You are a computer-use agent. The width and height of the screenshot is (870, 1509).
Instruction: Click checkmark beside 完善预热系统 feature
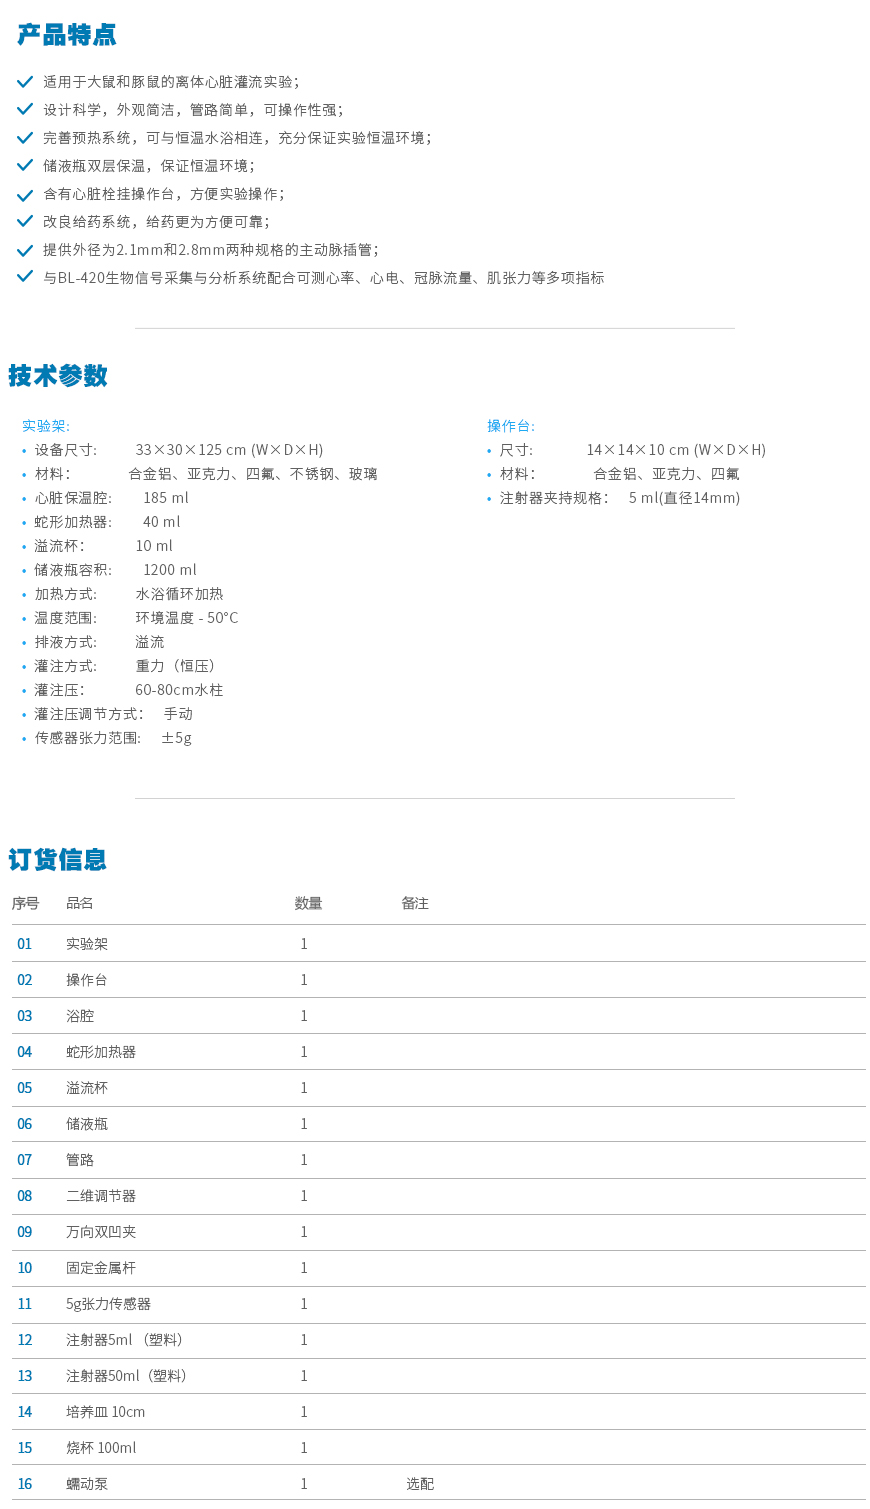(25, 137)
